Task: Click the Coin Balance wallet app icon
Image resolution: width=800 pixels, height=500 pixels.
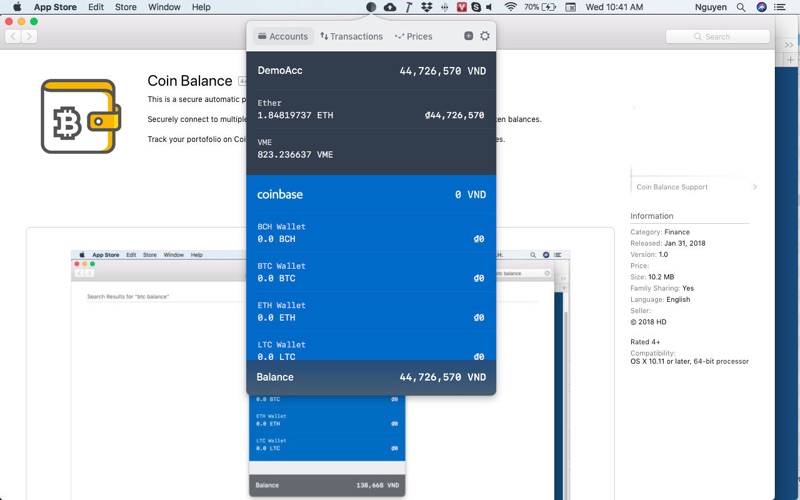Action: 81,116
